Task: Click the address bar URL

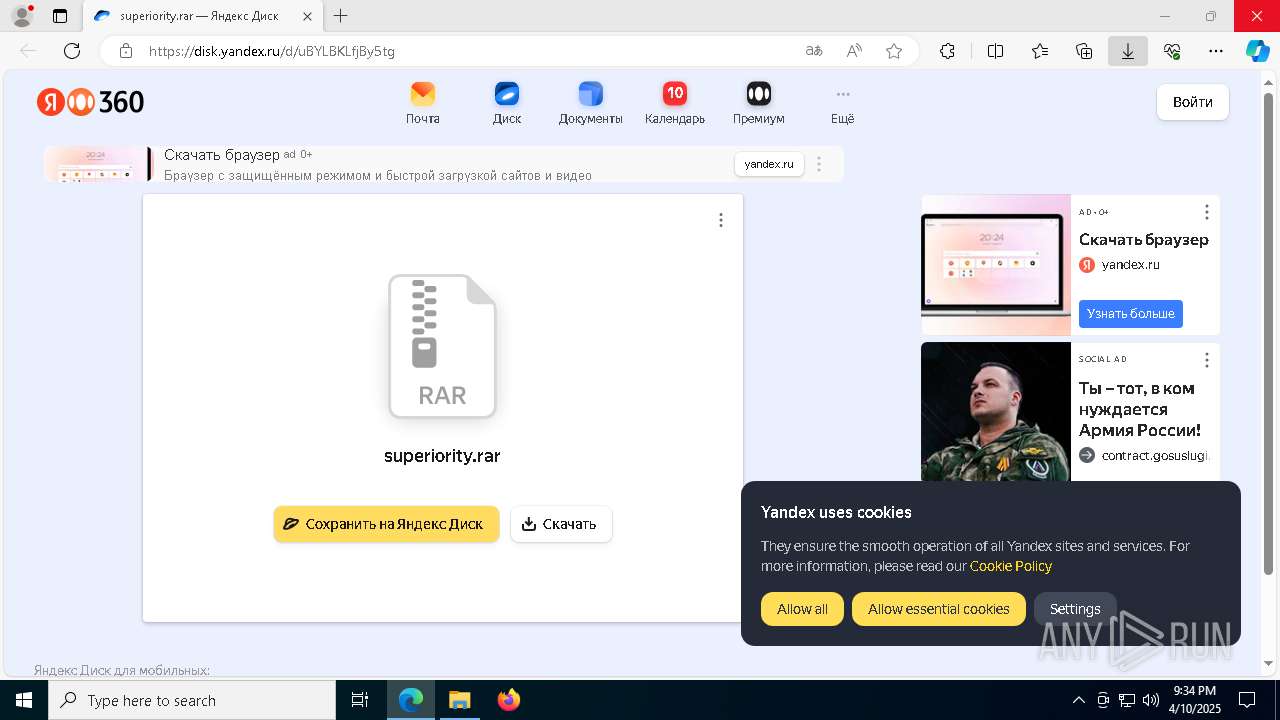Action: 272,51
